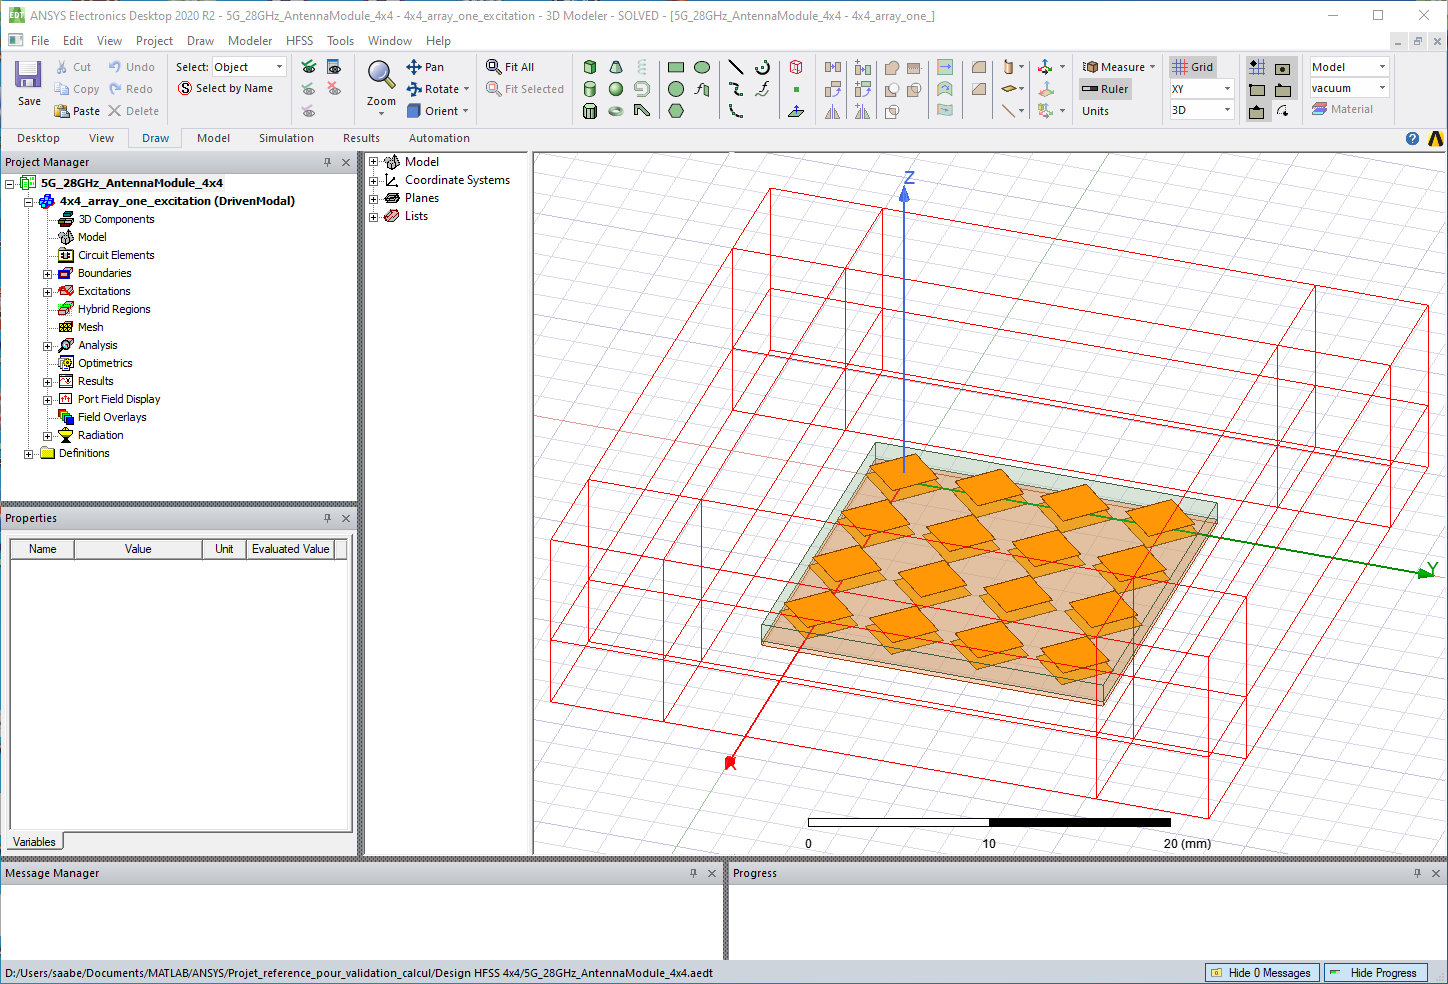Click the Help question mark icon
Image resolution: width=1448 pixels, height=984 pixels.
[1412, 139]
